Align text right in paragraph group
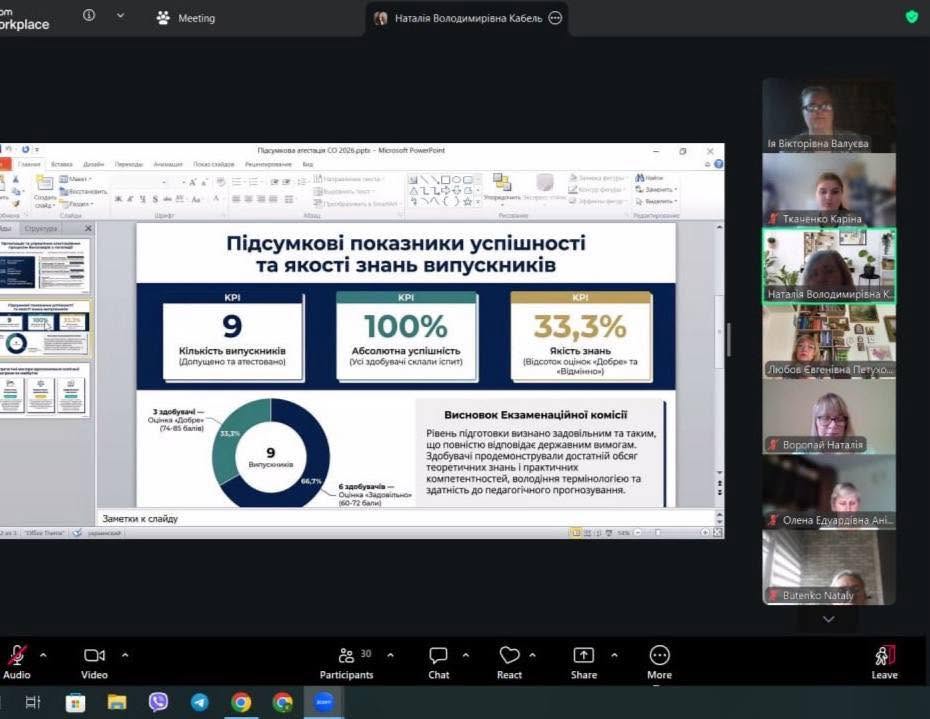Screen dimensions: 930x719 [x=261, y=199]
